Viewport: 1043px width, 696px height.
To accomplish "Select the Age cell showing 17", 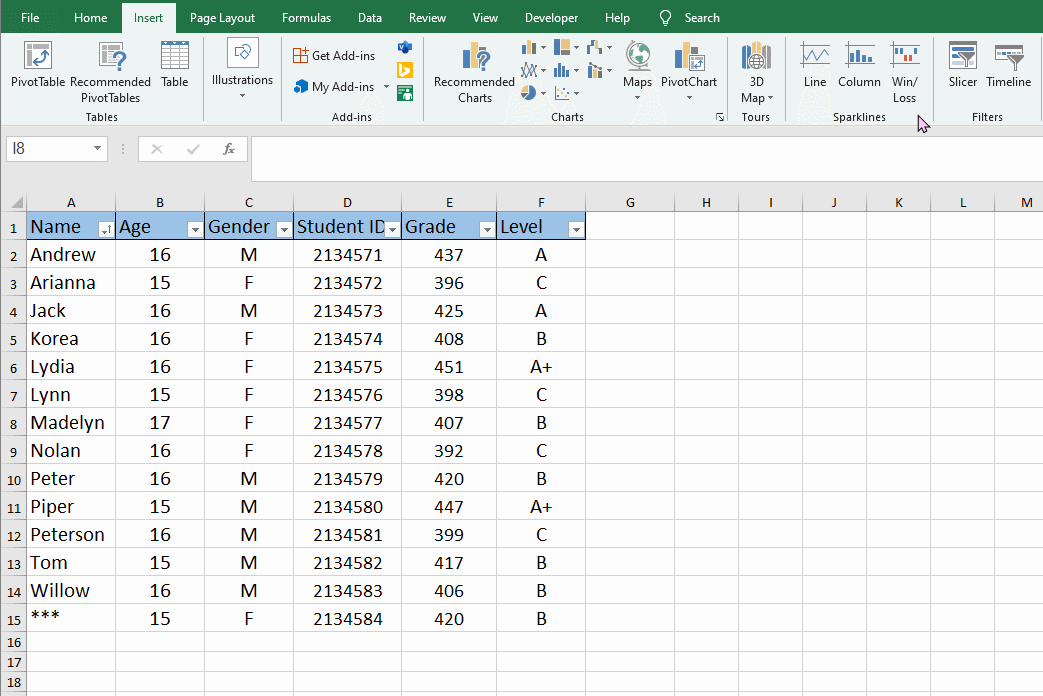I will coord(160,423).
